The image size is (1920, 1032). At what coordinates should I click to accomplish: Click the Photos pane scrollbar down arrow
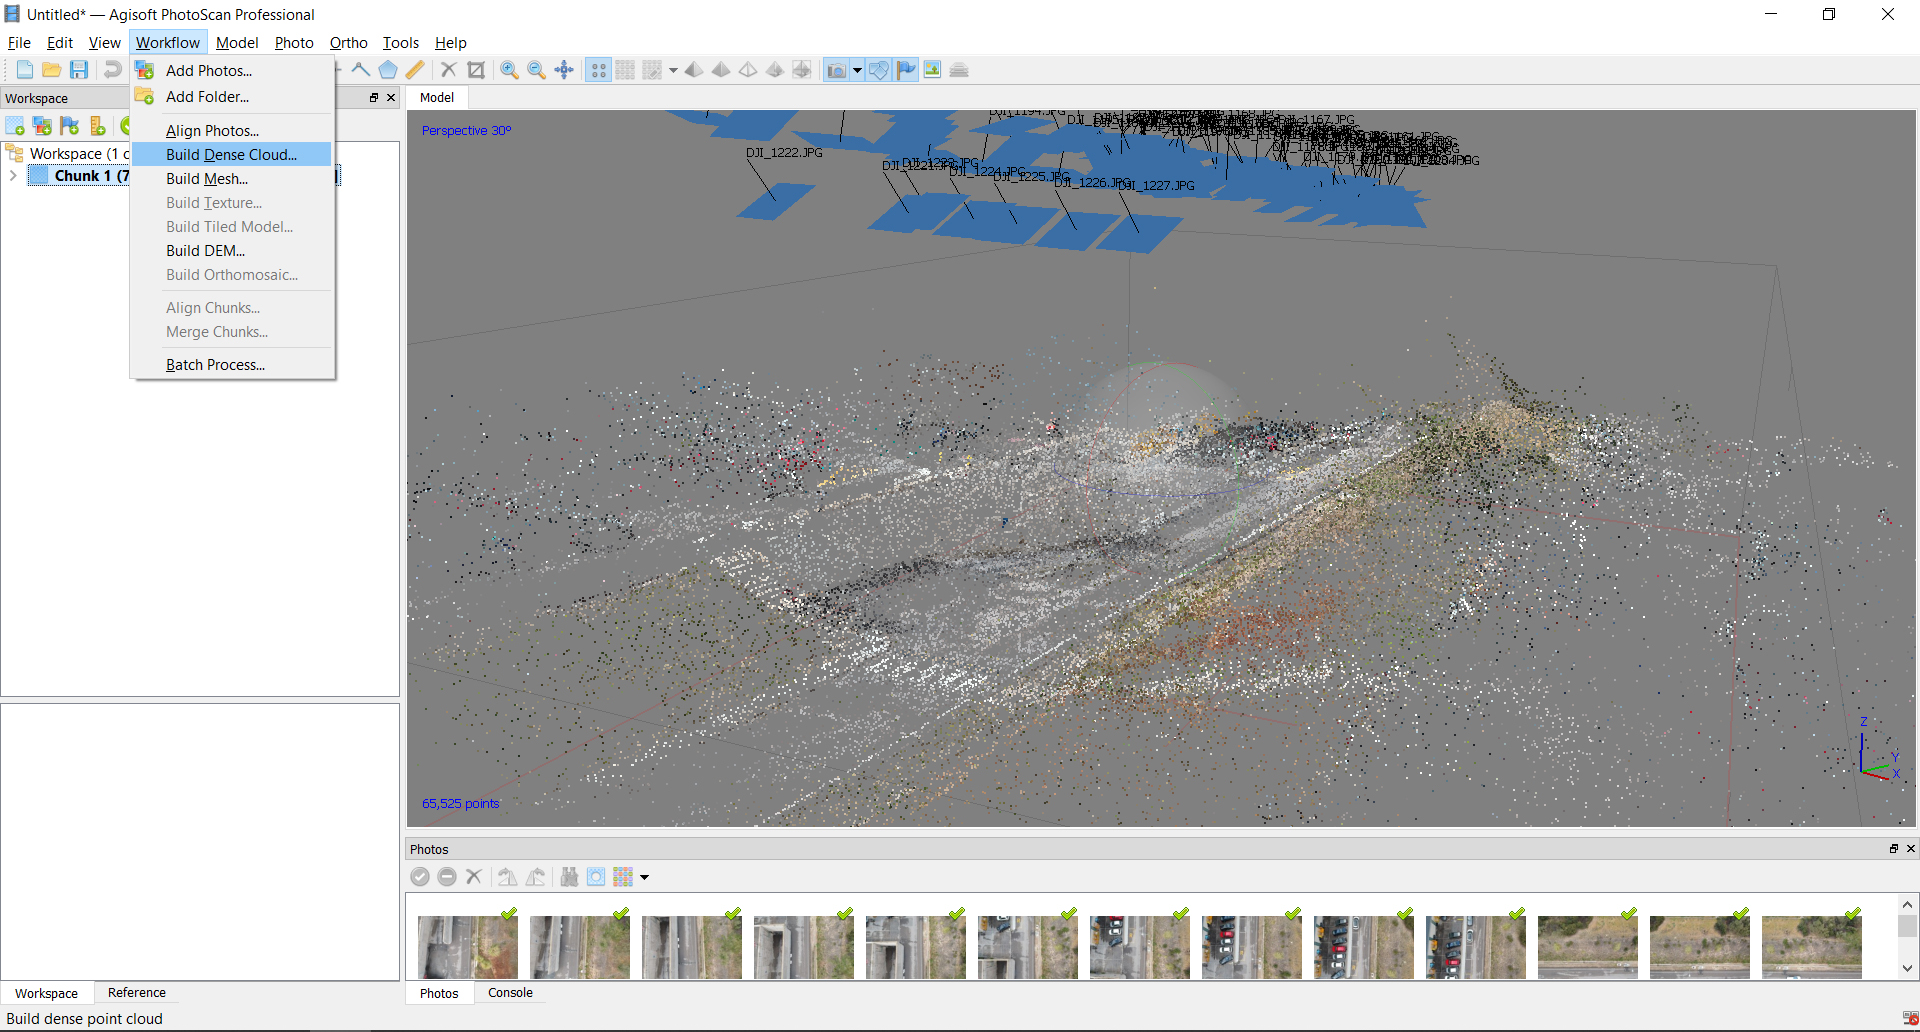click(1907, 967)
